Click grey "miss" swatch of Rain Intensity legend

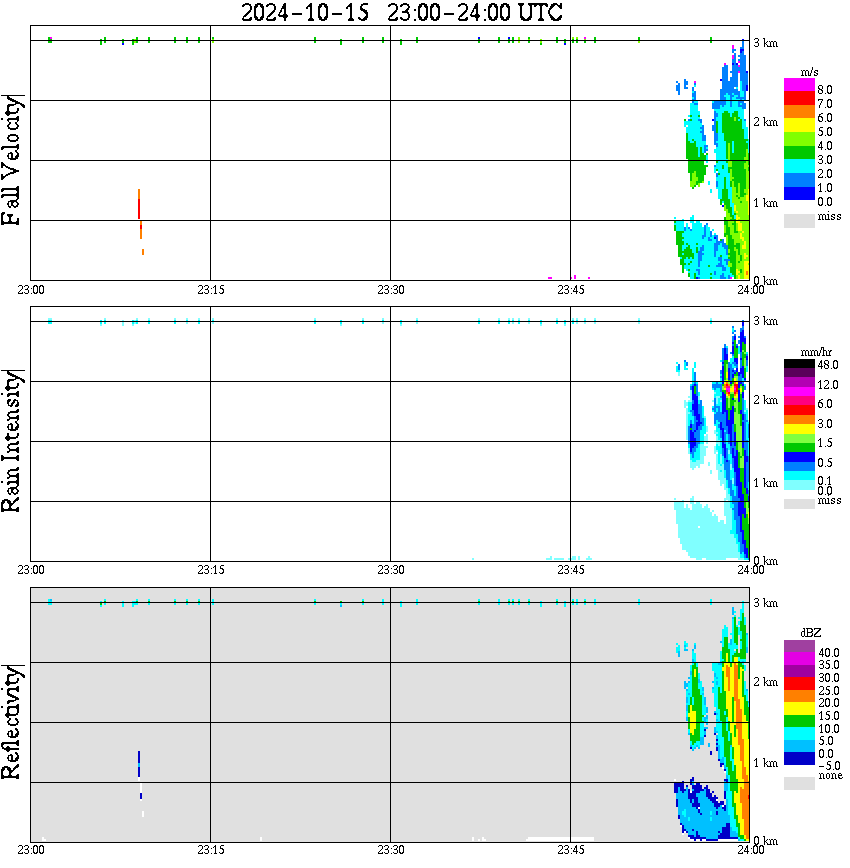pyautogui.click(x=799, y=503)
